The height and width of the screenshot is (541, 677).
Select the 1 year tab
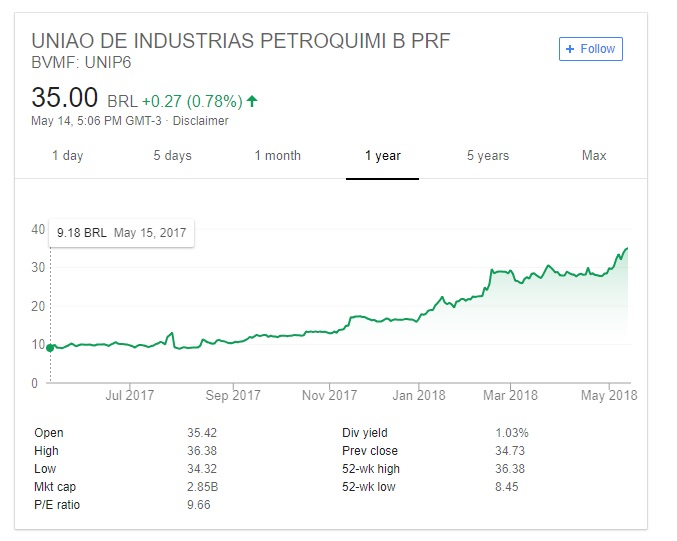point(383,155)
